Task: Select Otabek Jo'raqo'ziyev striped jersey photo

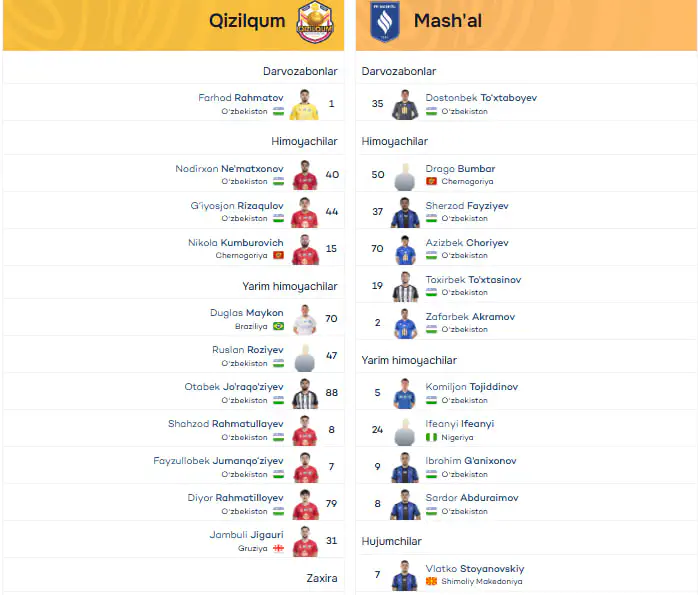Action: coord(305,393)
